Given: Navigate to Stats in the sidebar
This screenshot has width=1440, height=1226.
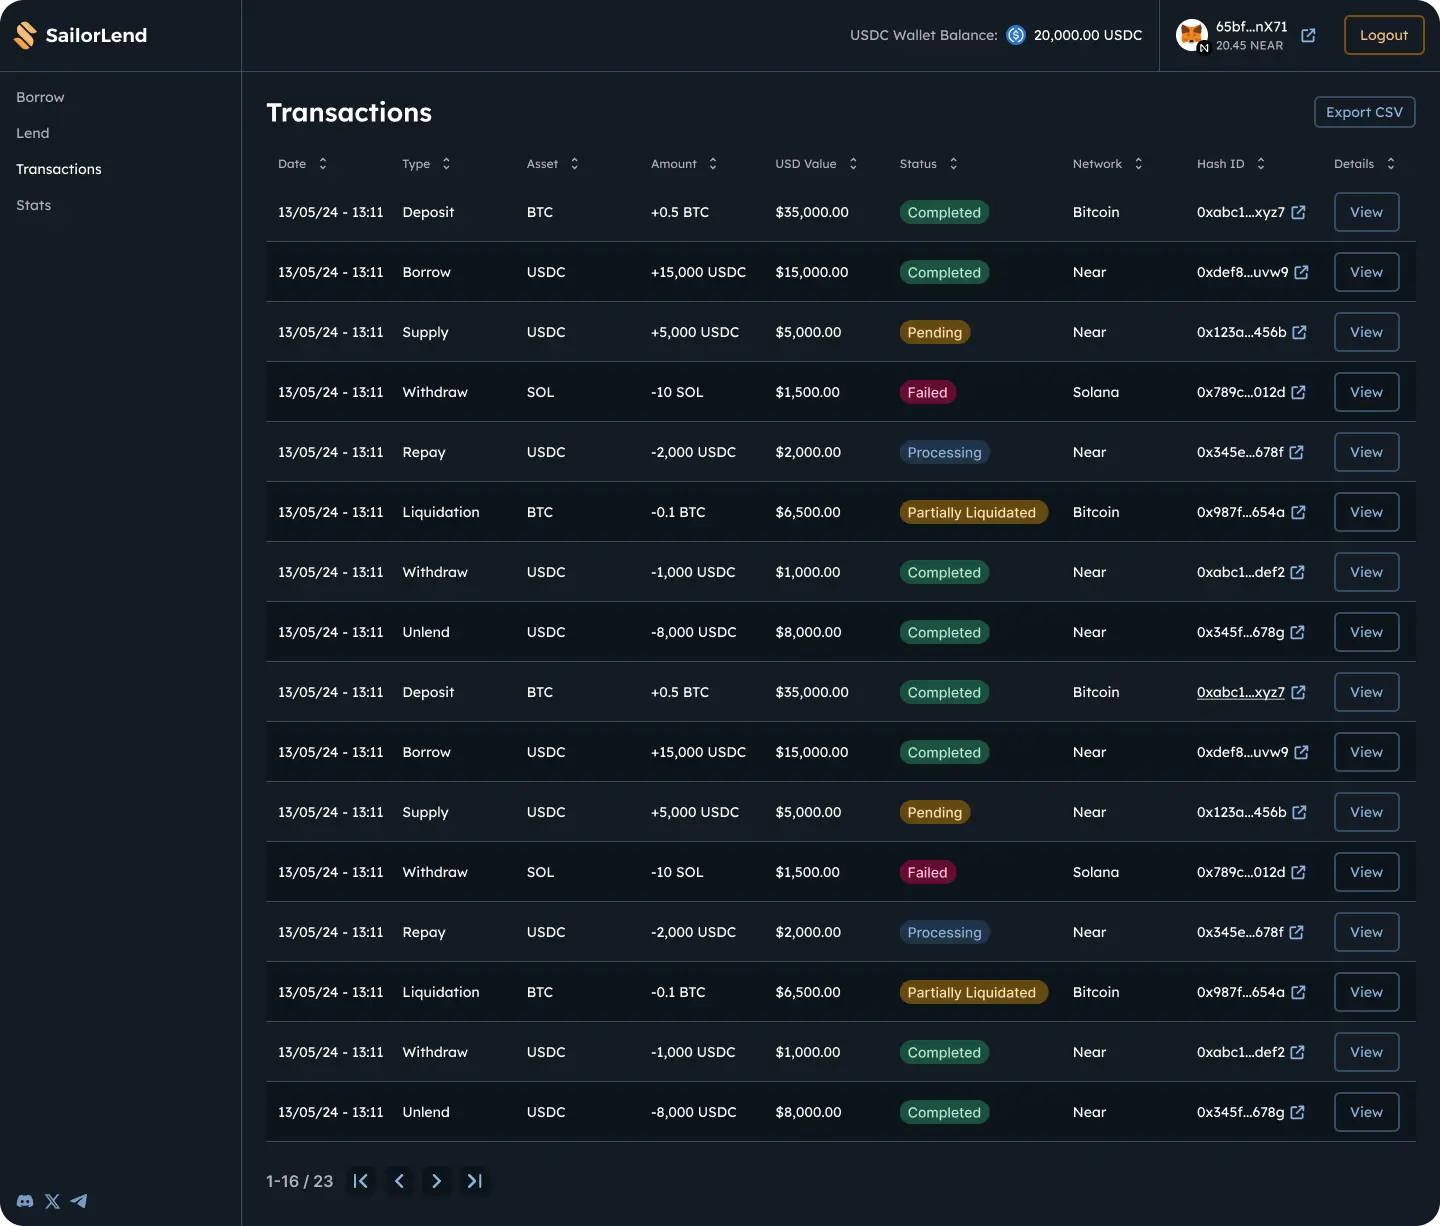Looking at the screenshot, I should (33, 205).
